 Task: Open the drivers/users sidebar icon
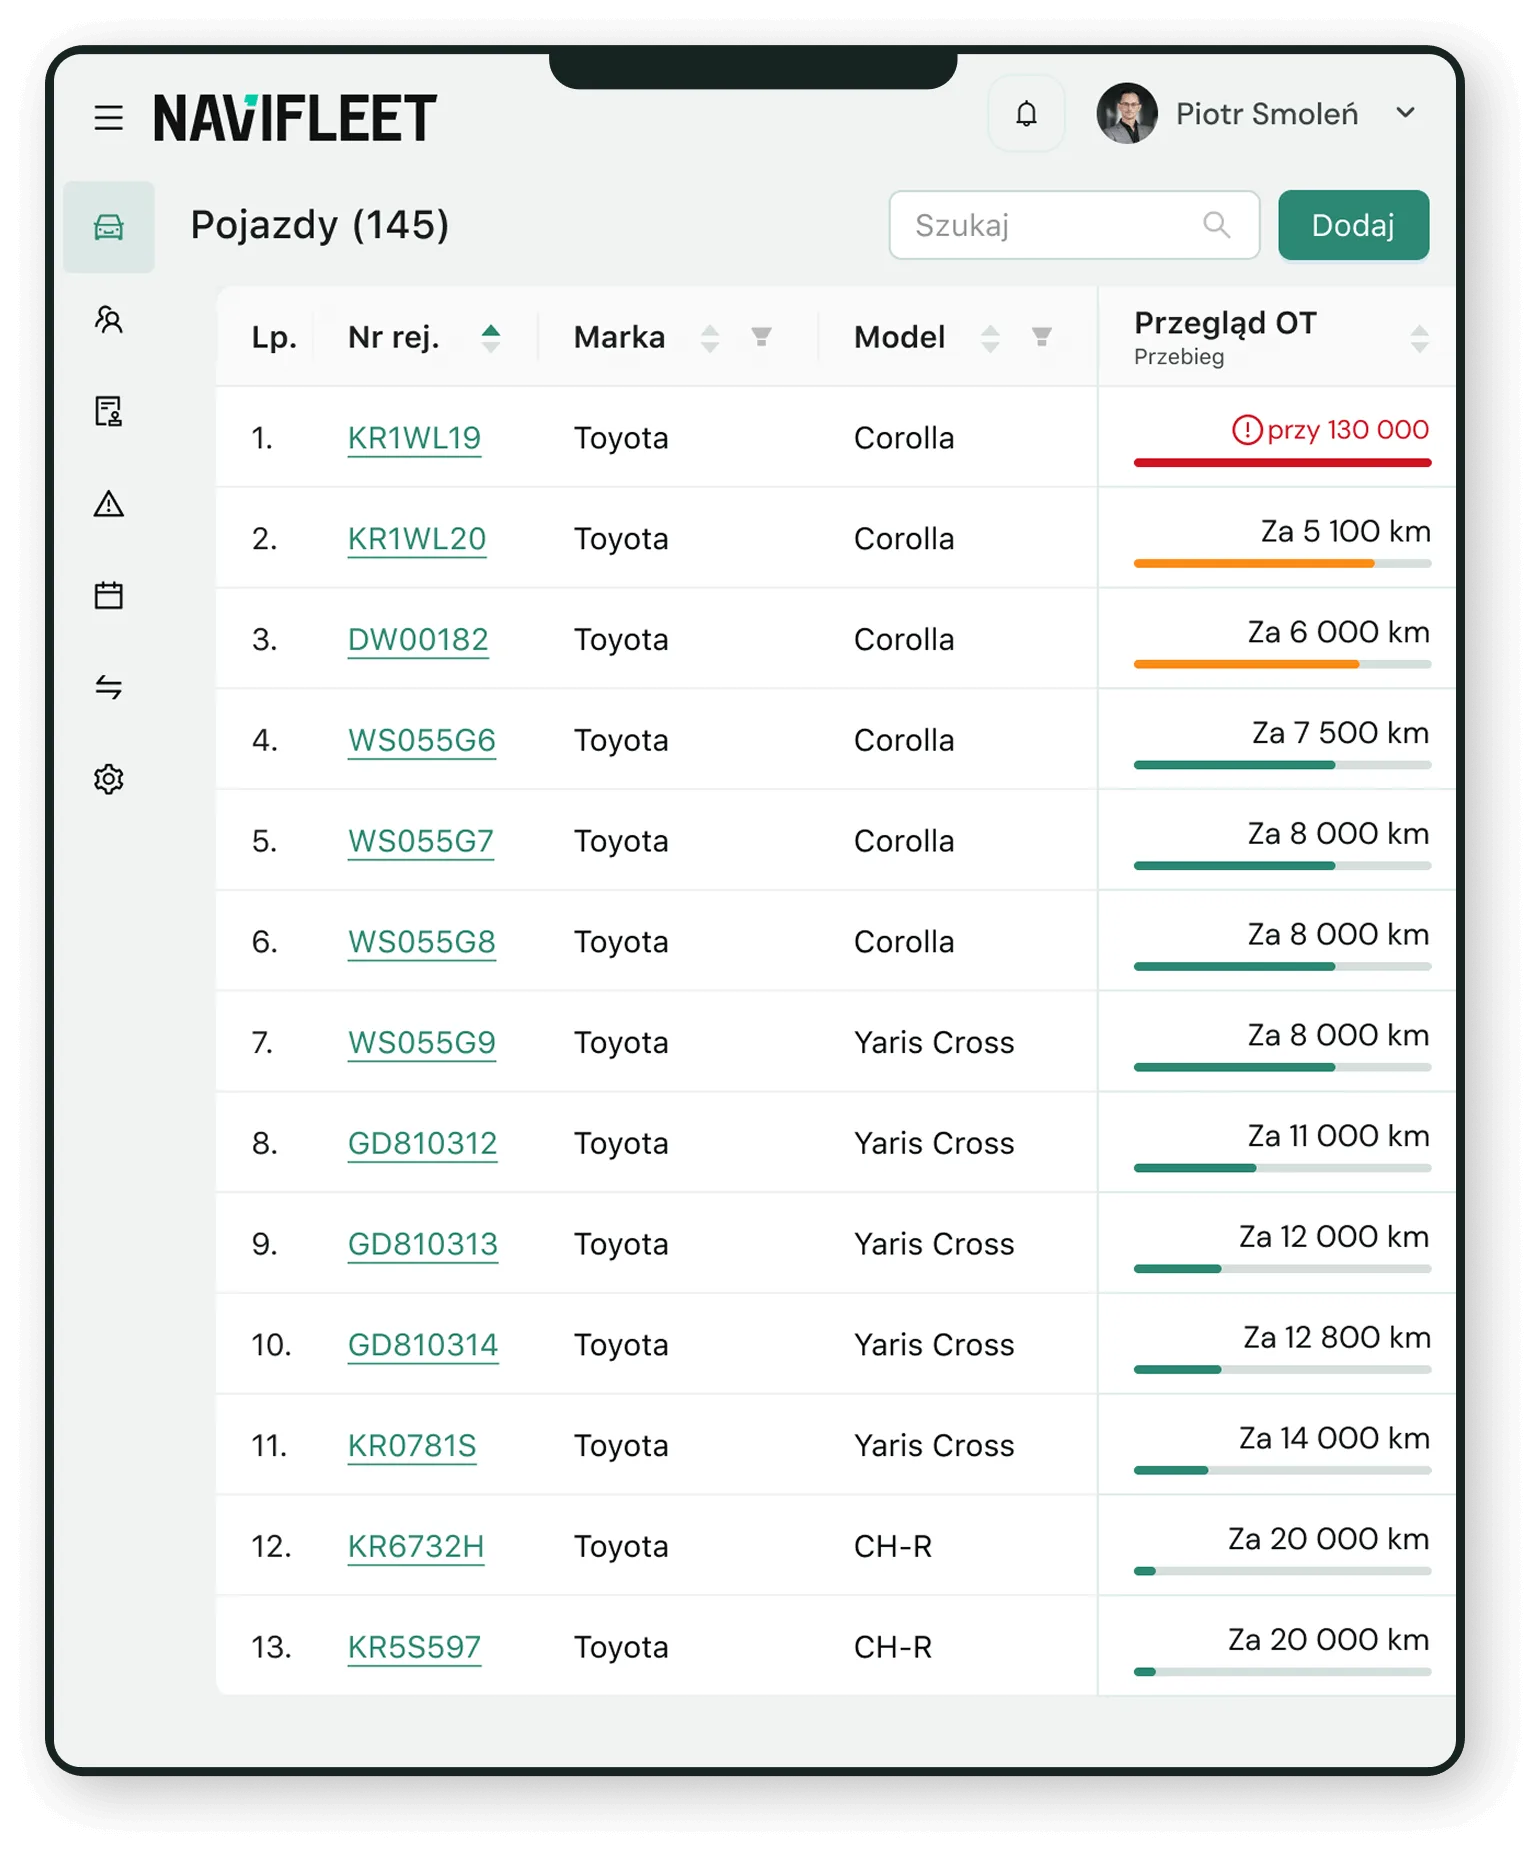click(x=109, y=320)
